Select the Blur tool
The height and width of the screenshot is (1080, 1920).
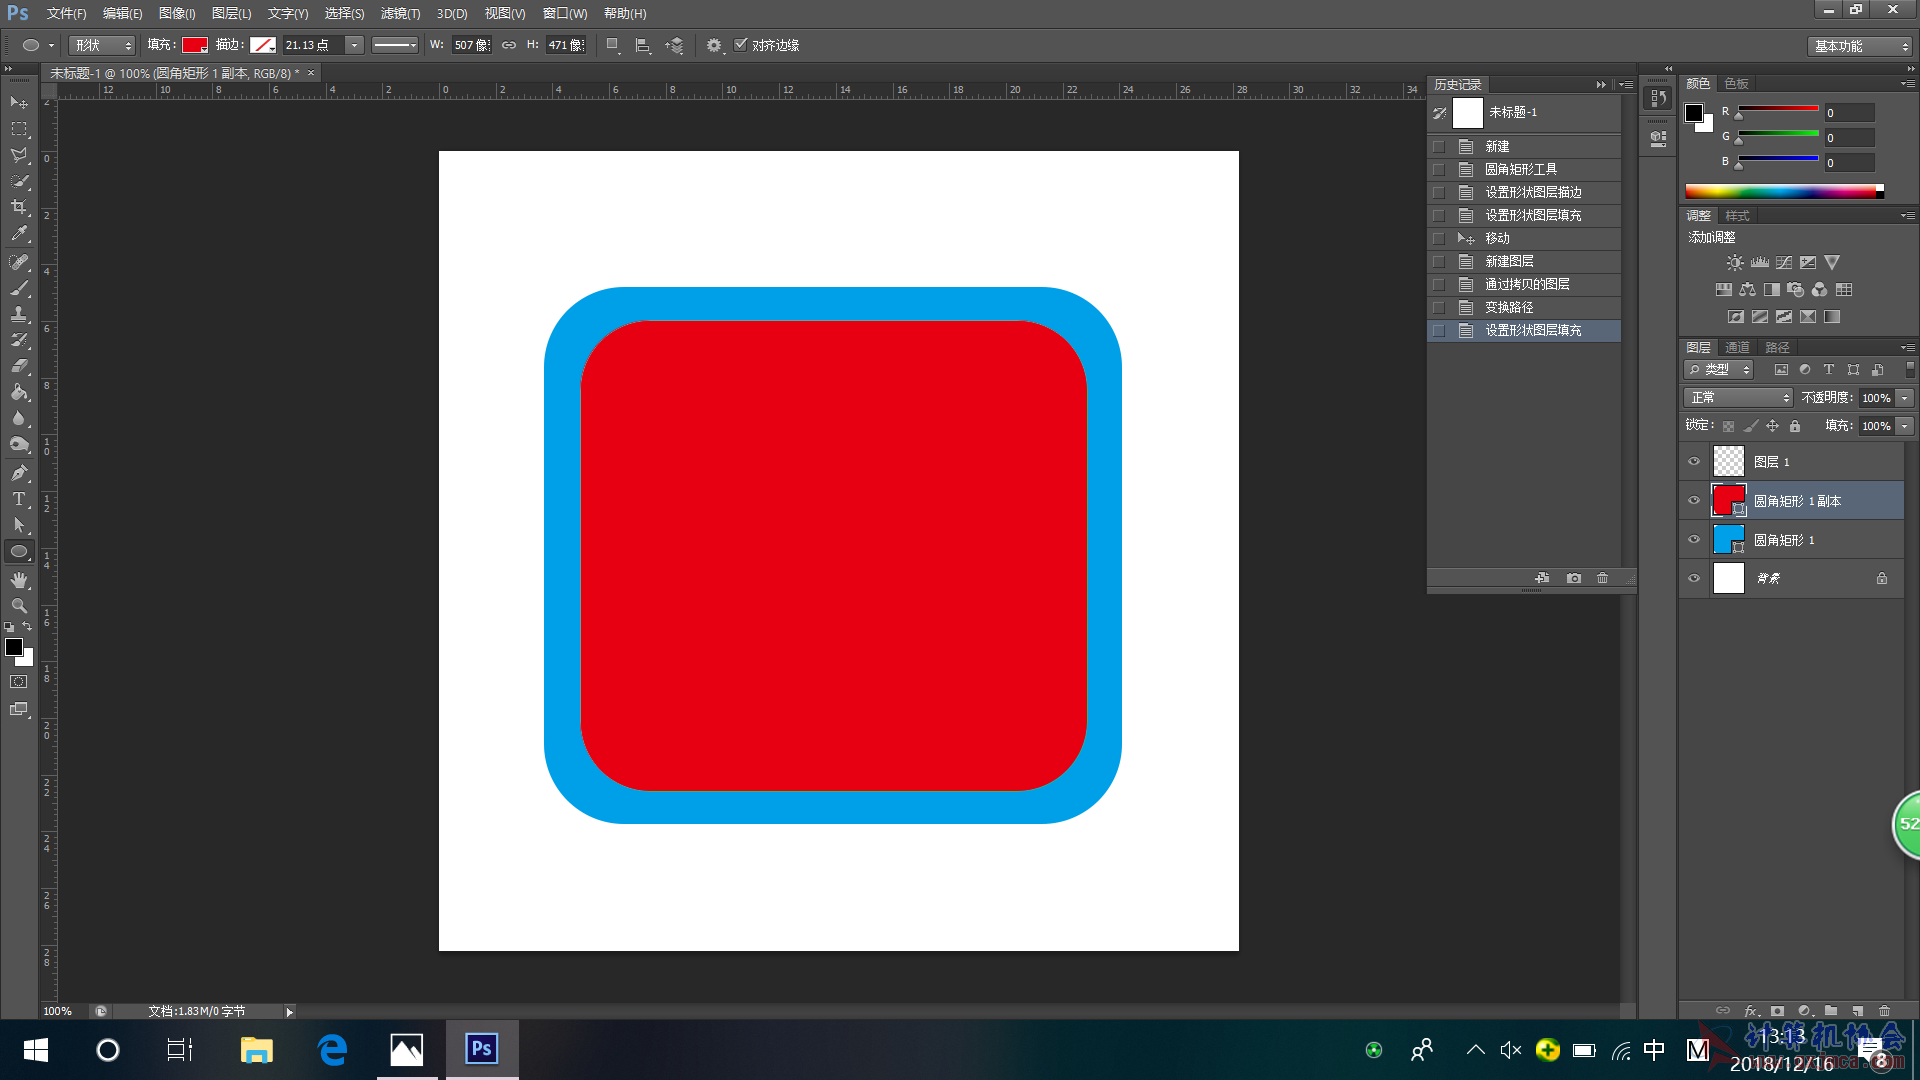(x=19, y=418)
